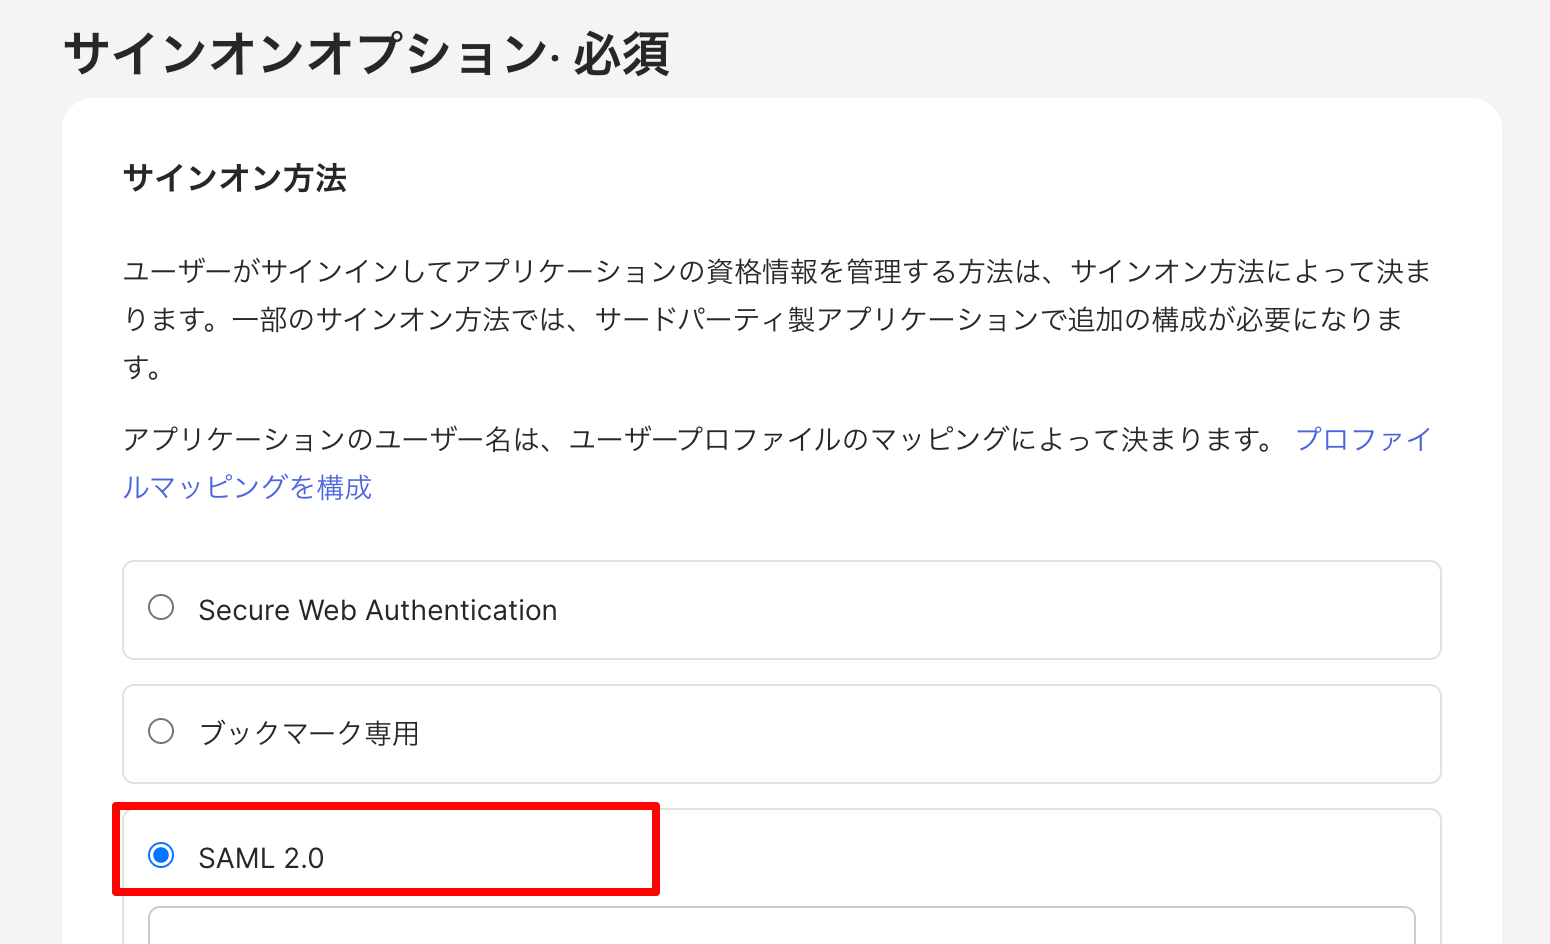The width and height of the screenshot is (1550, 944).
Task: Click the SAML 2.0 label text
Action: point(261,858)
